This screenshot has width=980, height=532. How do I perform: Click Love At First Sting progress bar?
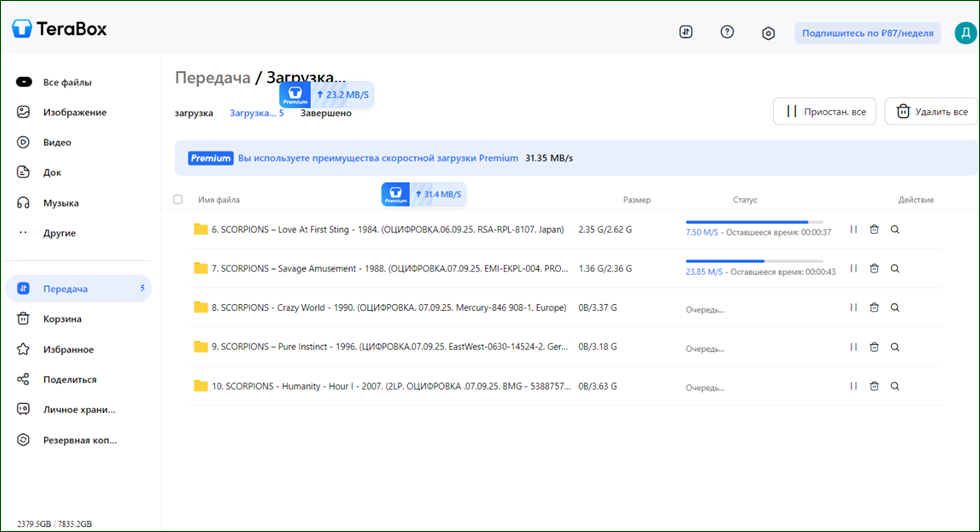click(x=754, y=222)
